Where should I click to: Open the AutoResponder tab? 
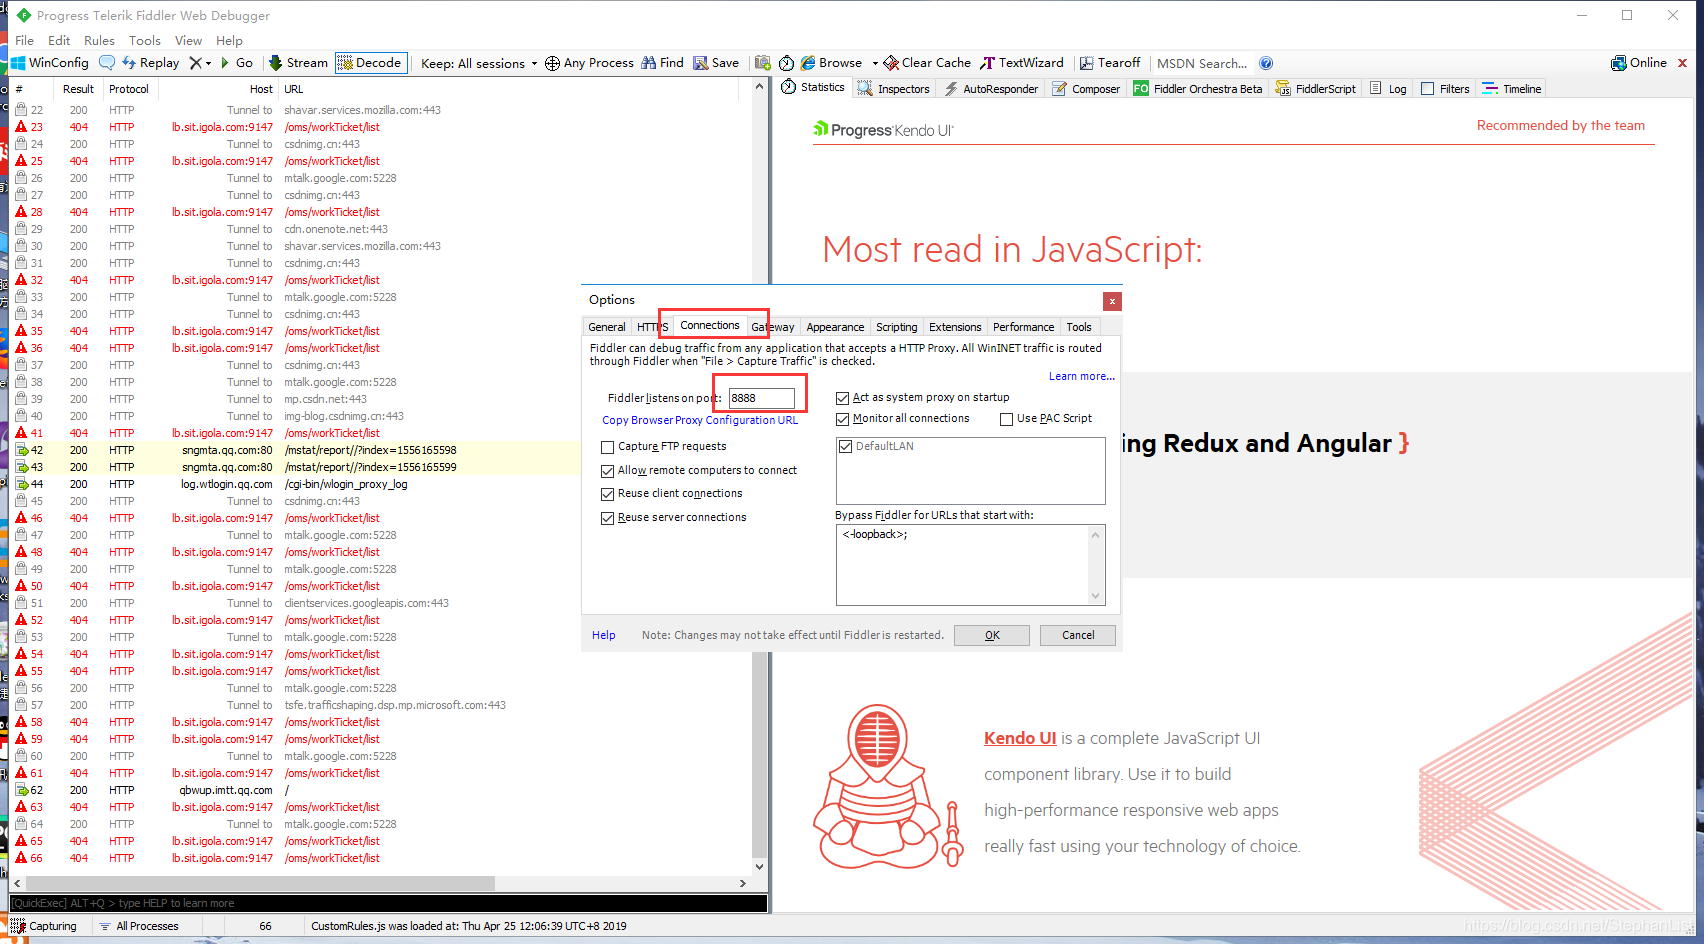[x=991, y=88]
